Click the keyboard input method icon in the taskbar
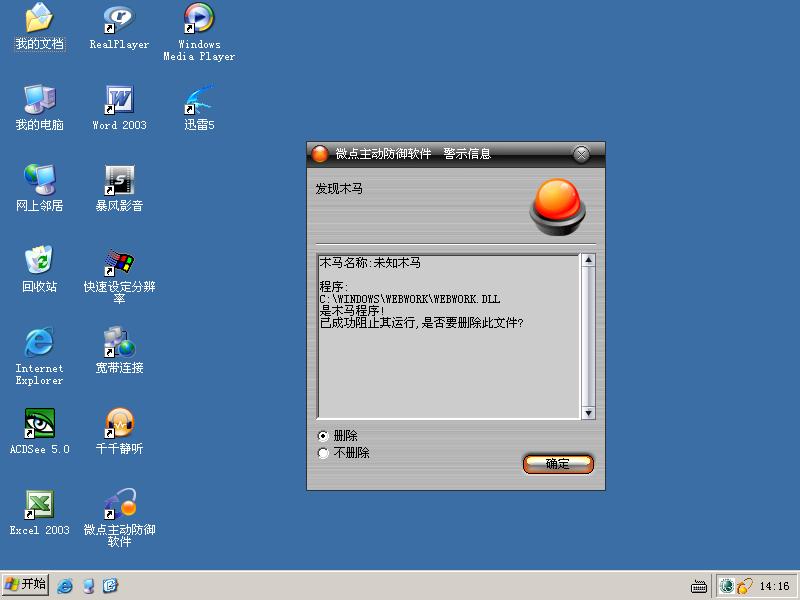Viewport: 800px width, 600px height. pos(698,587)
